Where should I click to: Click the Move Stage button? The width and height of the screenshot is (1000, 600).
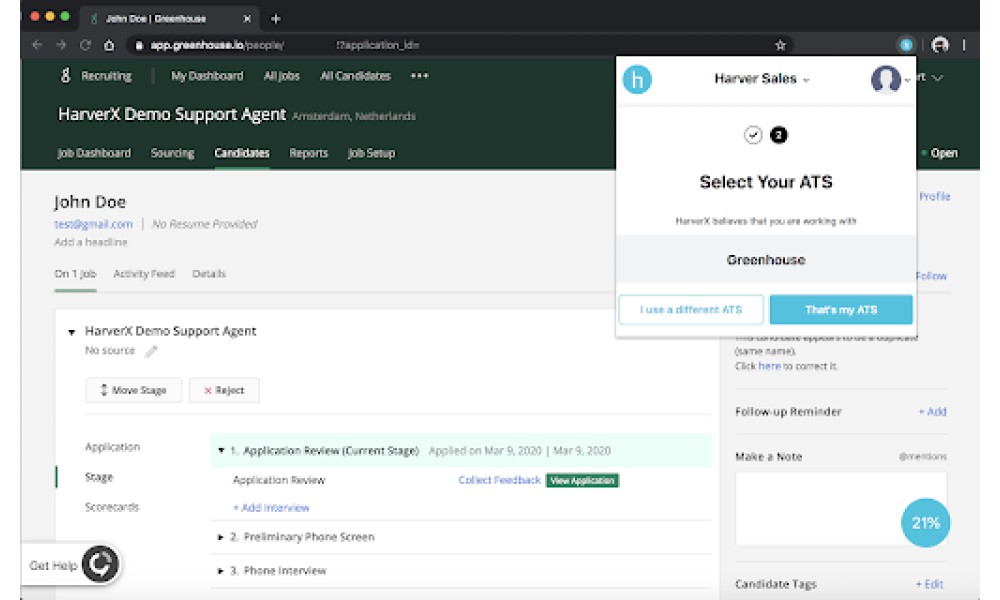pyautogui.click(x=133, y=390)
